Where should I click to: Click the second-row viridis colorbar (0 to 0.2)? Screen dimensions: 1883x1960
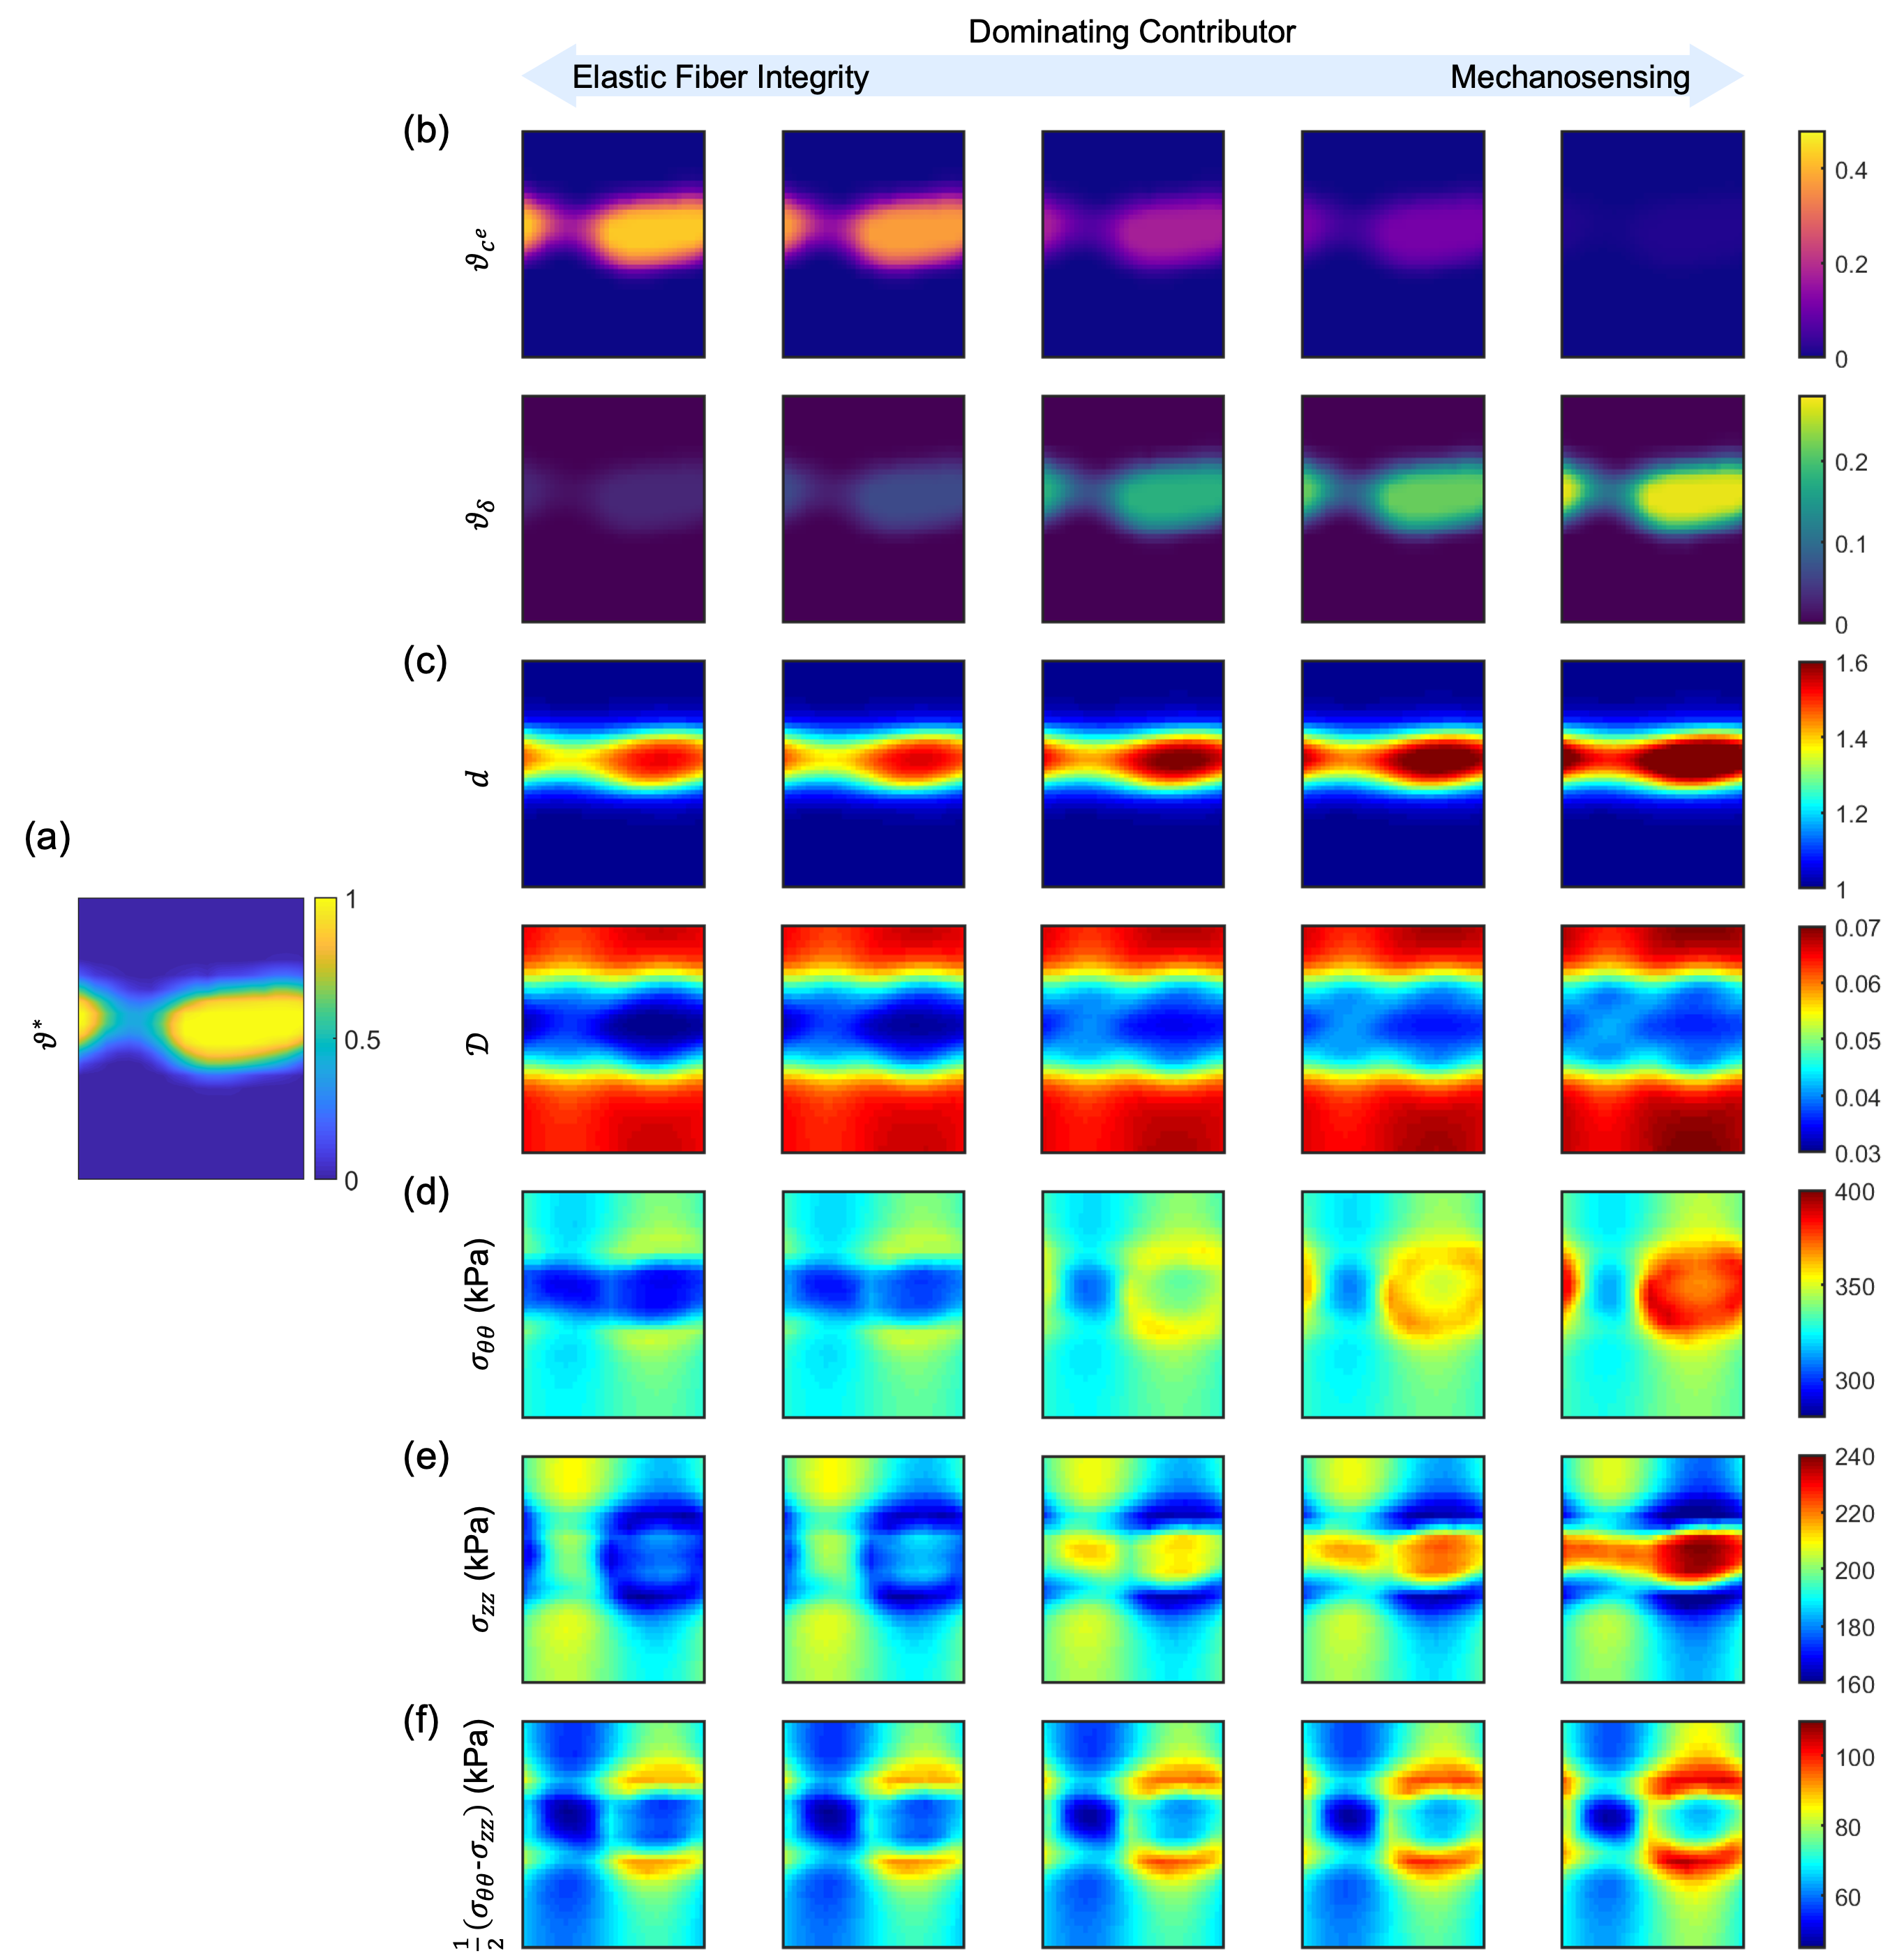[1811, 509]
